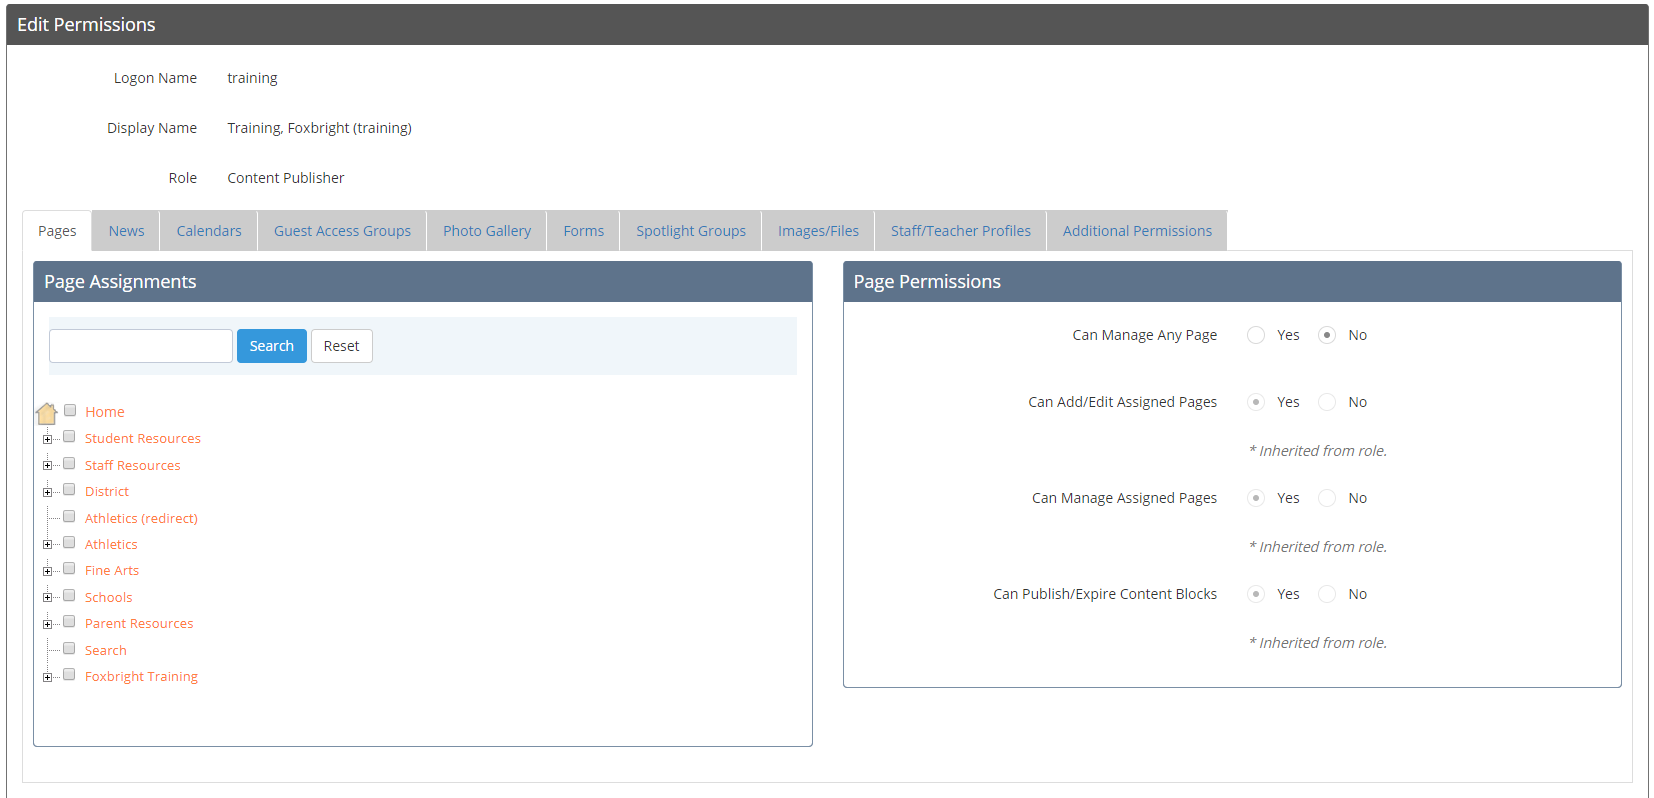The width and height of the screenshot is (1654, 798).
Task: Check the District checkbox
Action: (x=69, y=489)
